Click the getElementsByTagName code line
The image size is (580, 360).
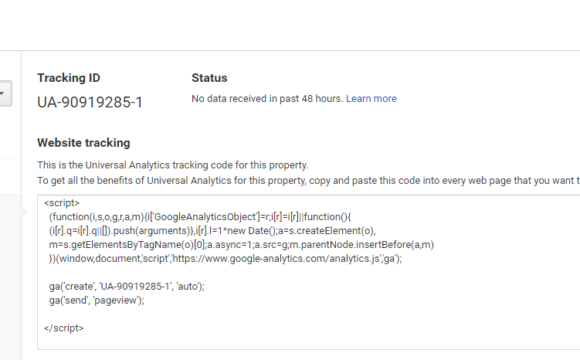coord(241,245)
